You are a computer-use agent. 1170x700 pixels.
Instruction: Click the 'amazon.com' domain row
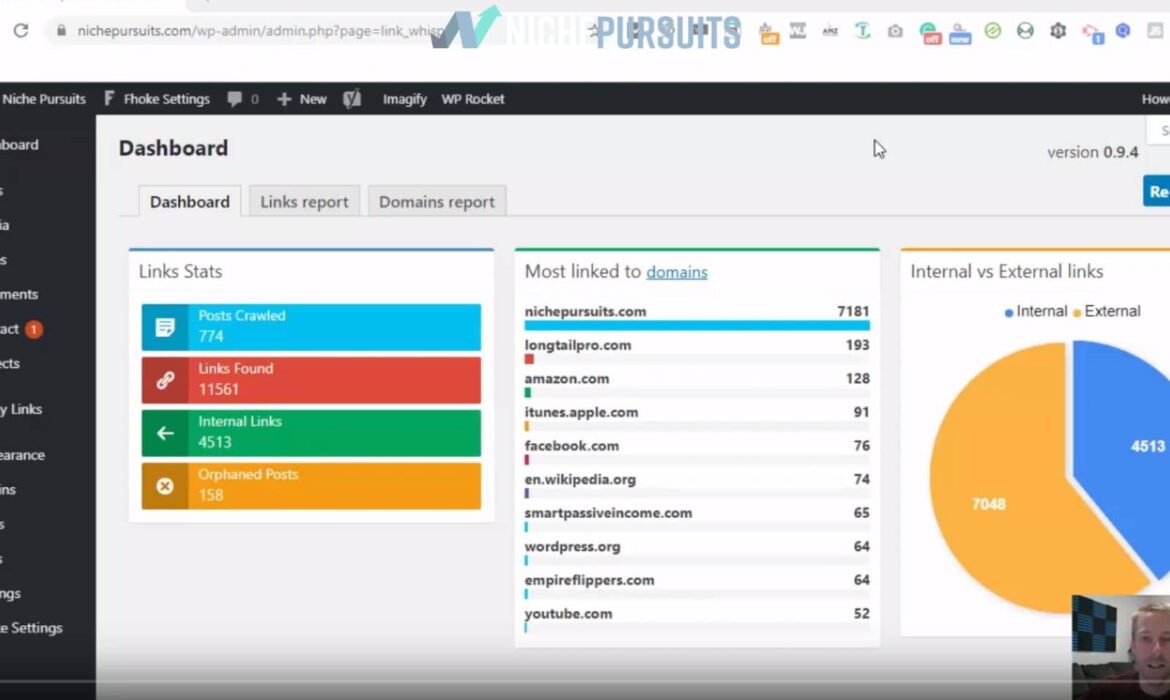[x=697, y=384]
